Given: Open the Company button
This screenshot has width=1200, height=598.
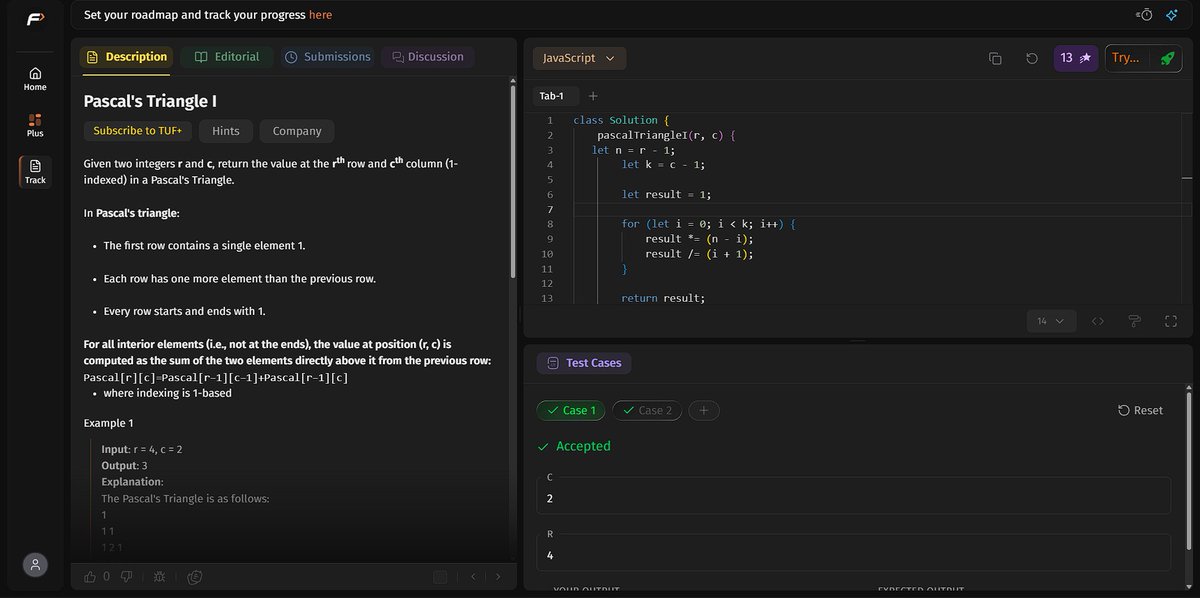Looking at the screenshot, I should pos(297,131).
